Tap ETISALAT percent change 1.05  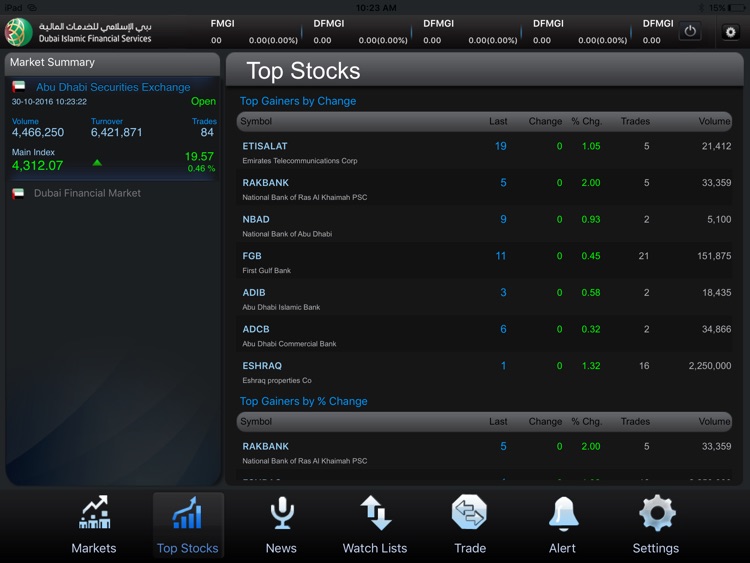tap(591, 146)
